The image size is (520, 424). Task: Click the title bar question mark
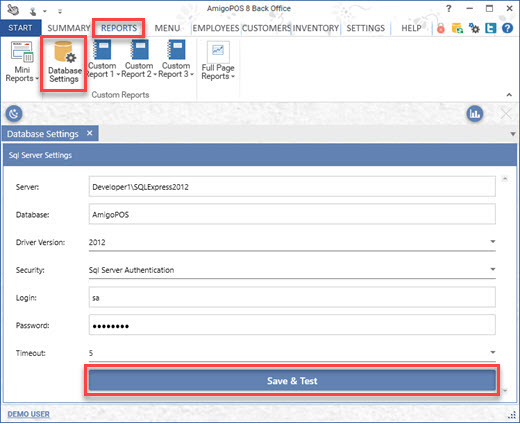[449, 9]
